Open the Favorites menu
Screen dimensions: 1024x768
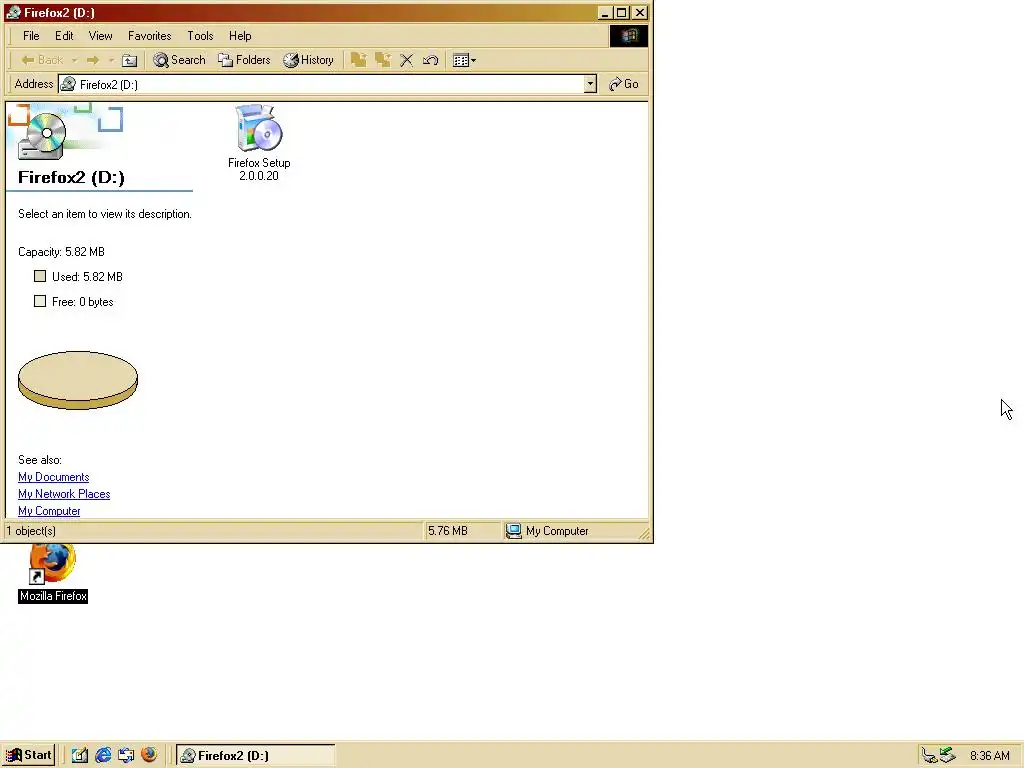(150, 36)
